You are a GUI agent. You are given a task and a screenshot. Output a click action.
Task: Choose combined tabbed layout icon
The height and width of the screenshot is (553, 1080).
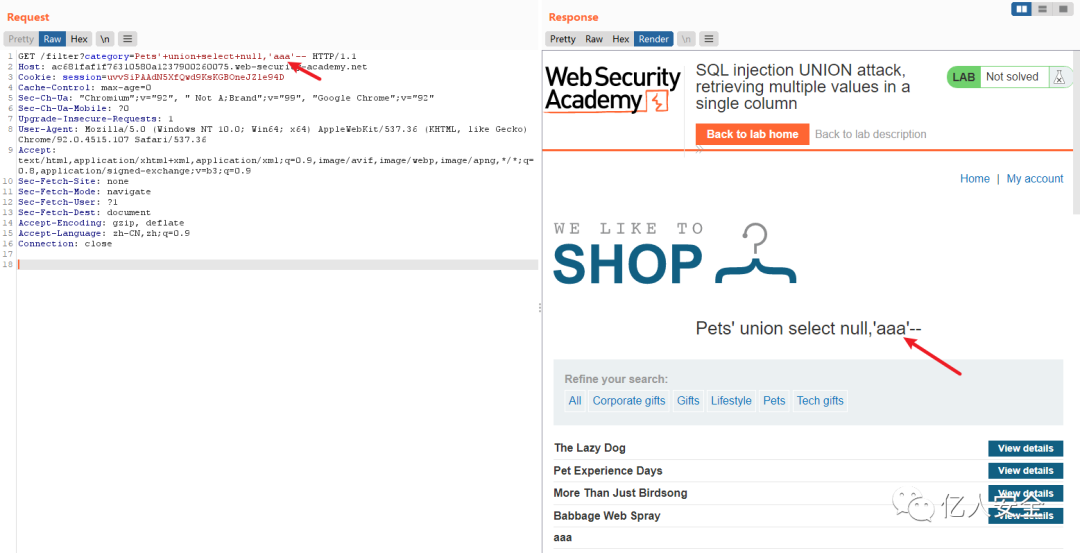pos(1061,9)
